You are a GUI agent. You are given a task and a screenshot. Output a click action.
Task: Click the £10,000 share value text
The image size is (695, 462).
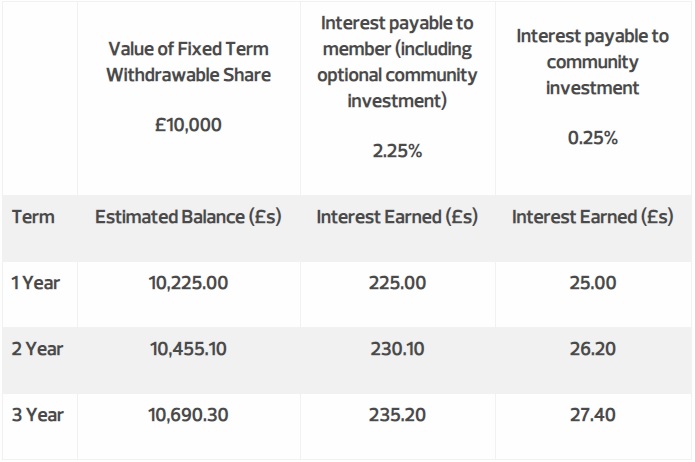pyautogui.click(x=188, y=125)
